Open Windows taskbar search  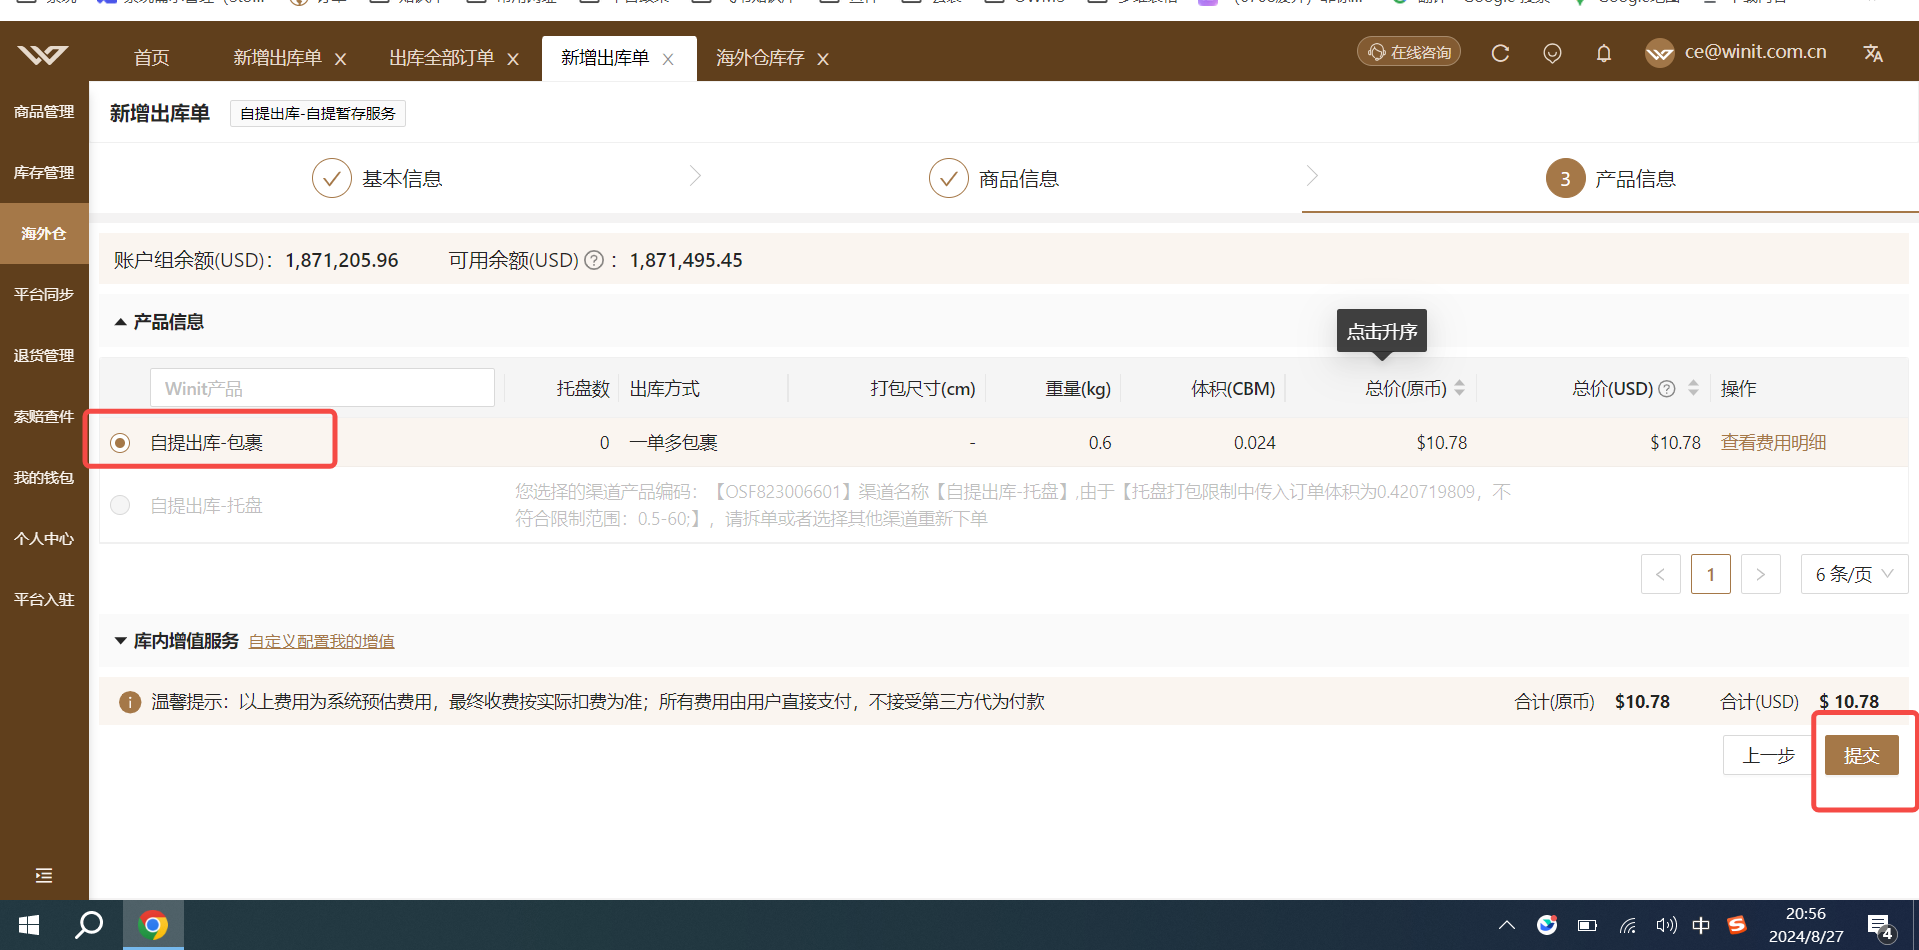tap(90, 925)
